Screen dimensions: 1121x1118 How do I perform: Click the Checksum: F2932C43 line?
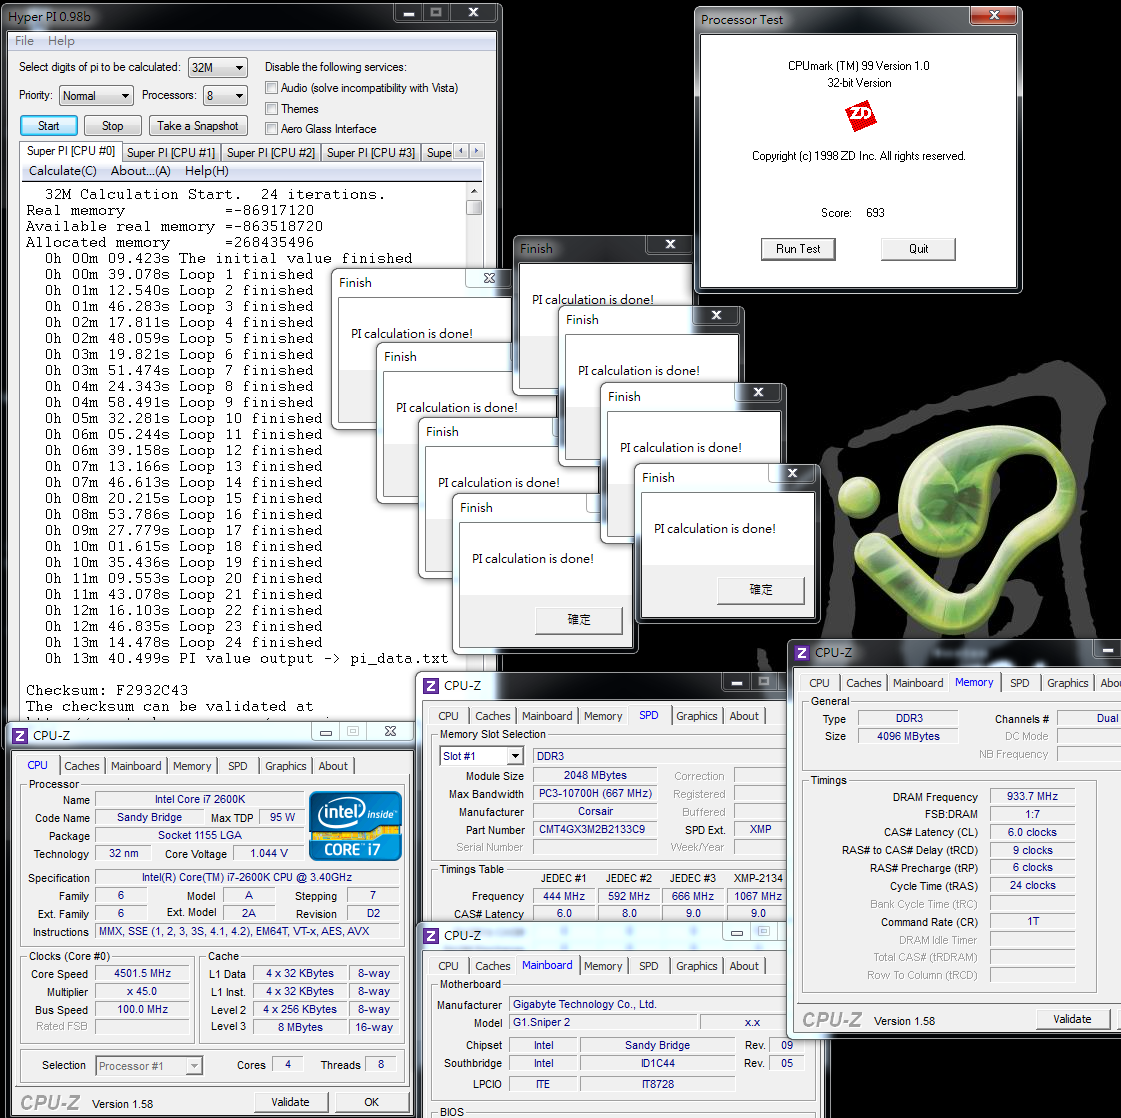pos(107,691)
